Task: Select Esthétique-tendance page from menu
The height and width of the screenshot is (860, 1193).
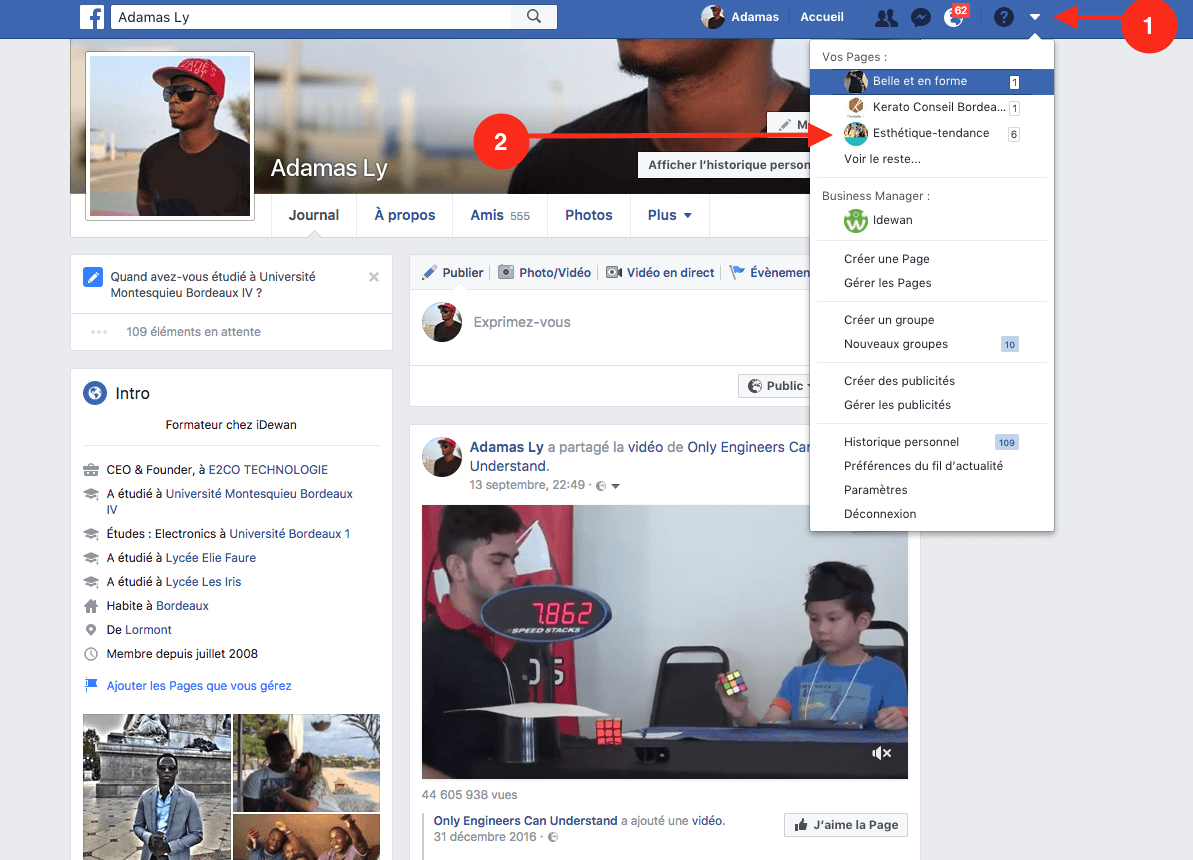Action: [930, 133]
